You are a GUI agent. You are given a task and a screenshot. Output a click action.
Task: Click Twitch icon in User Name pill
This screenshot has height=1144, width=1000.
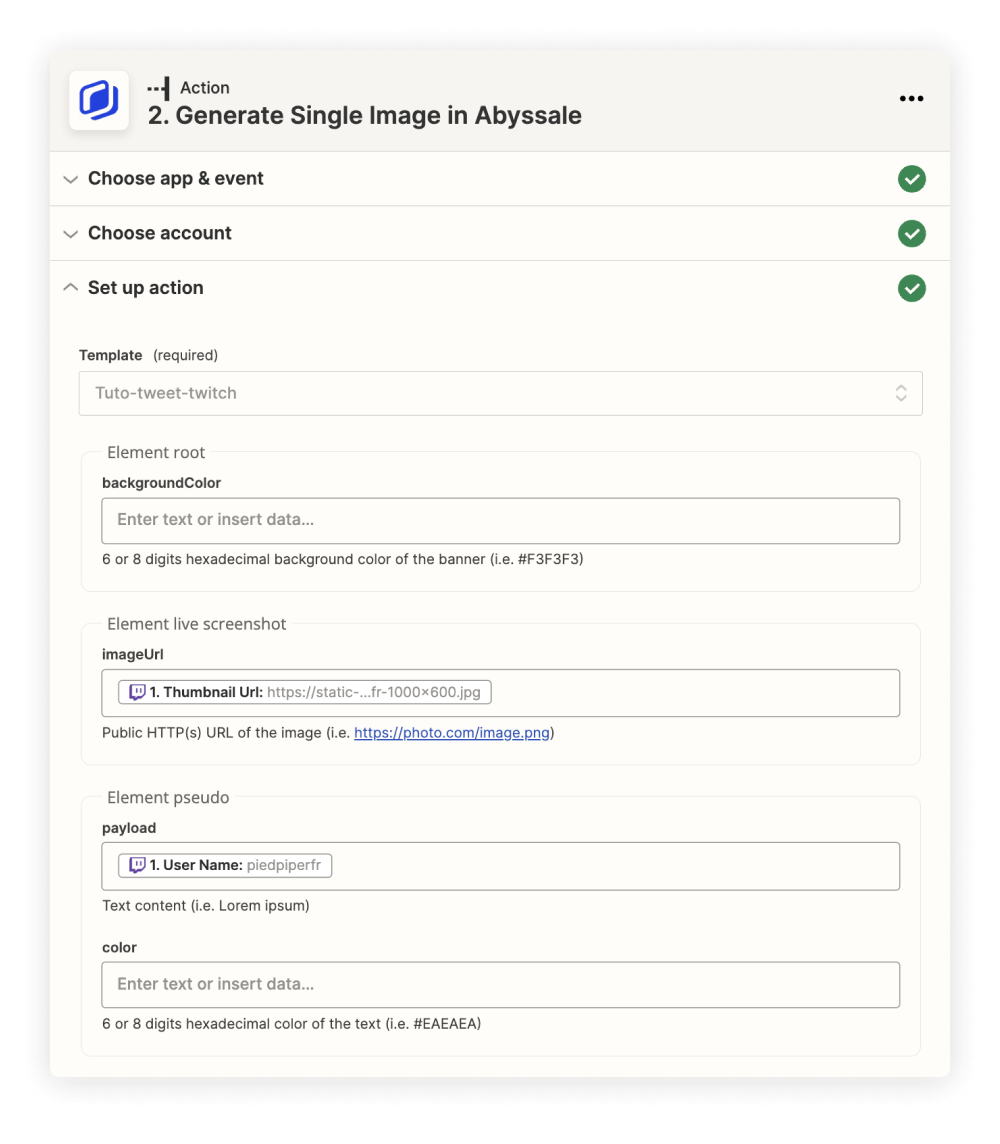pyautogui.click(x=137, y=865)
